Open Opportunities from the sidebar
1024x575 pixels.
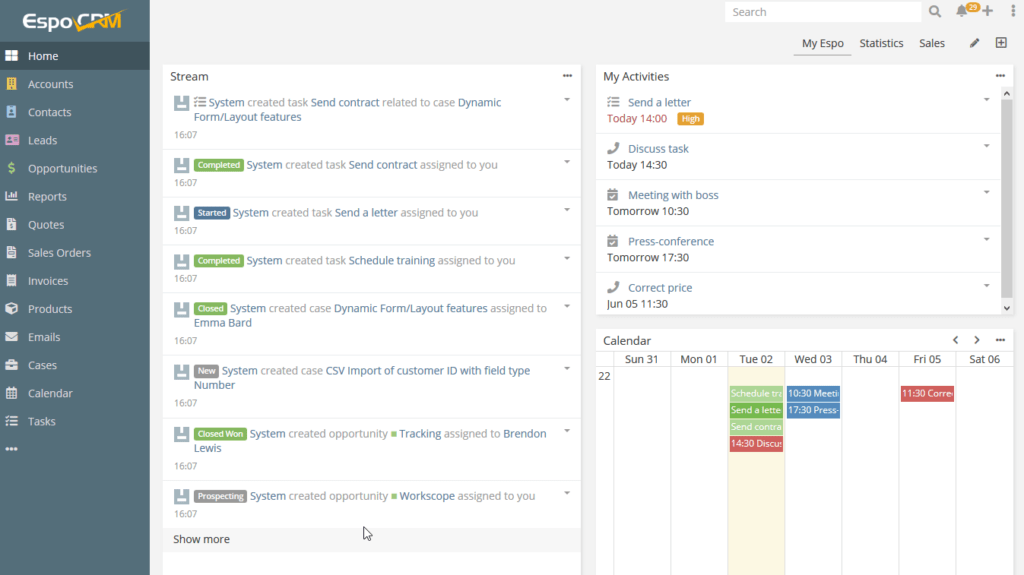[62, 169]
